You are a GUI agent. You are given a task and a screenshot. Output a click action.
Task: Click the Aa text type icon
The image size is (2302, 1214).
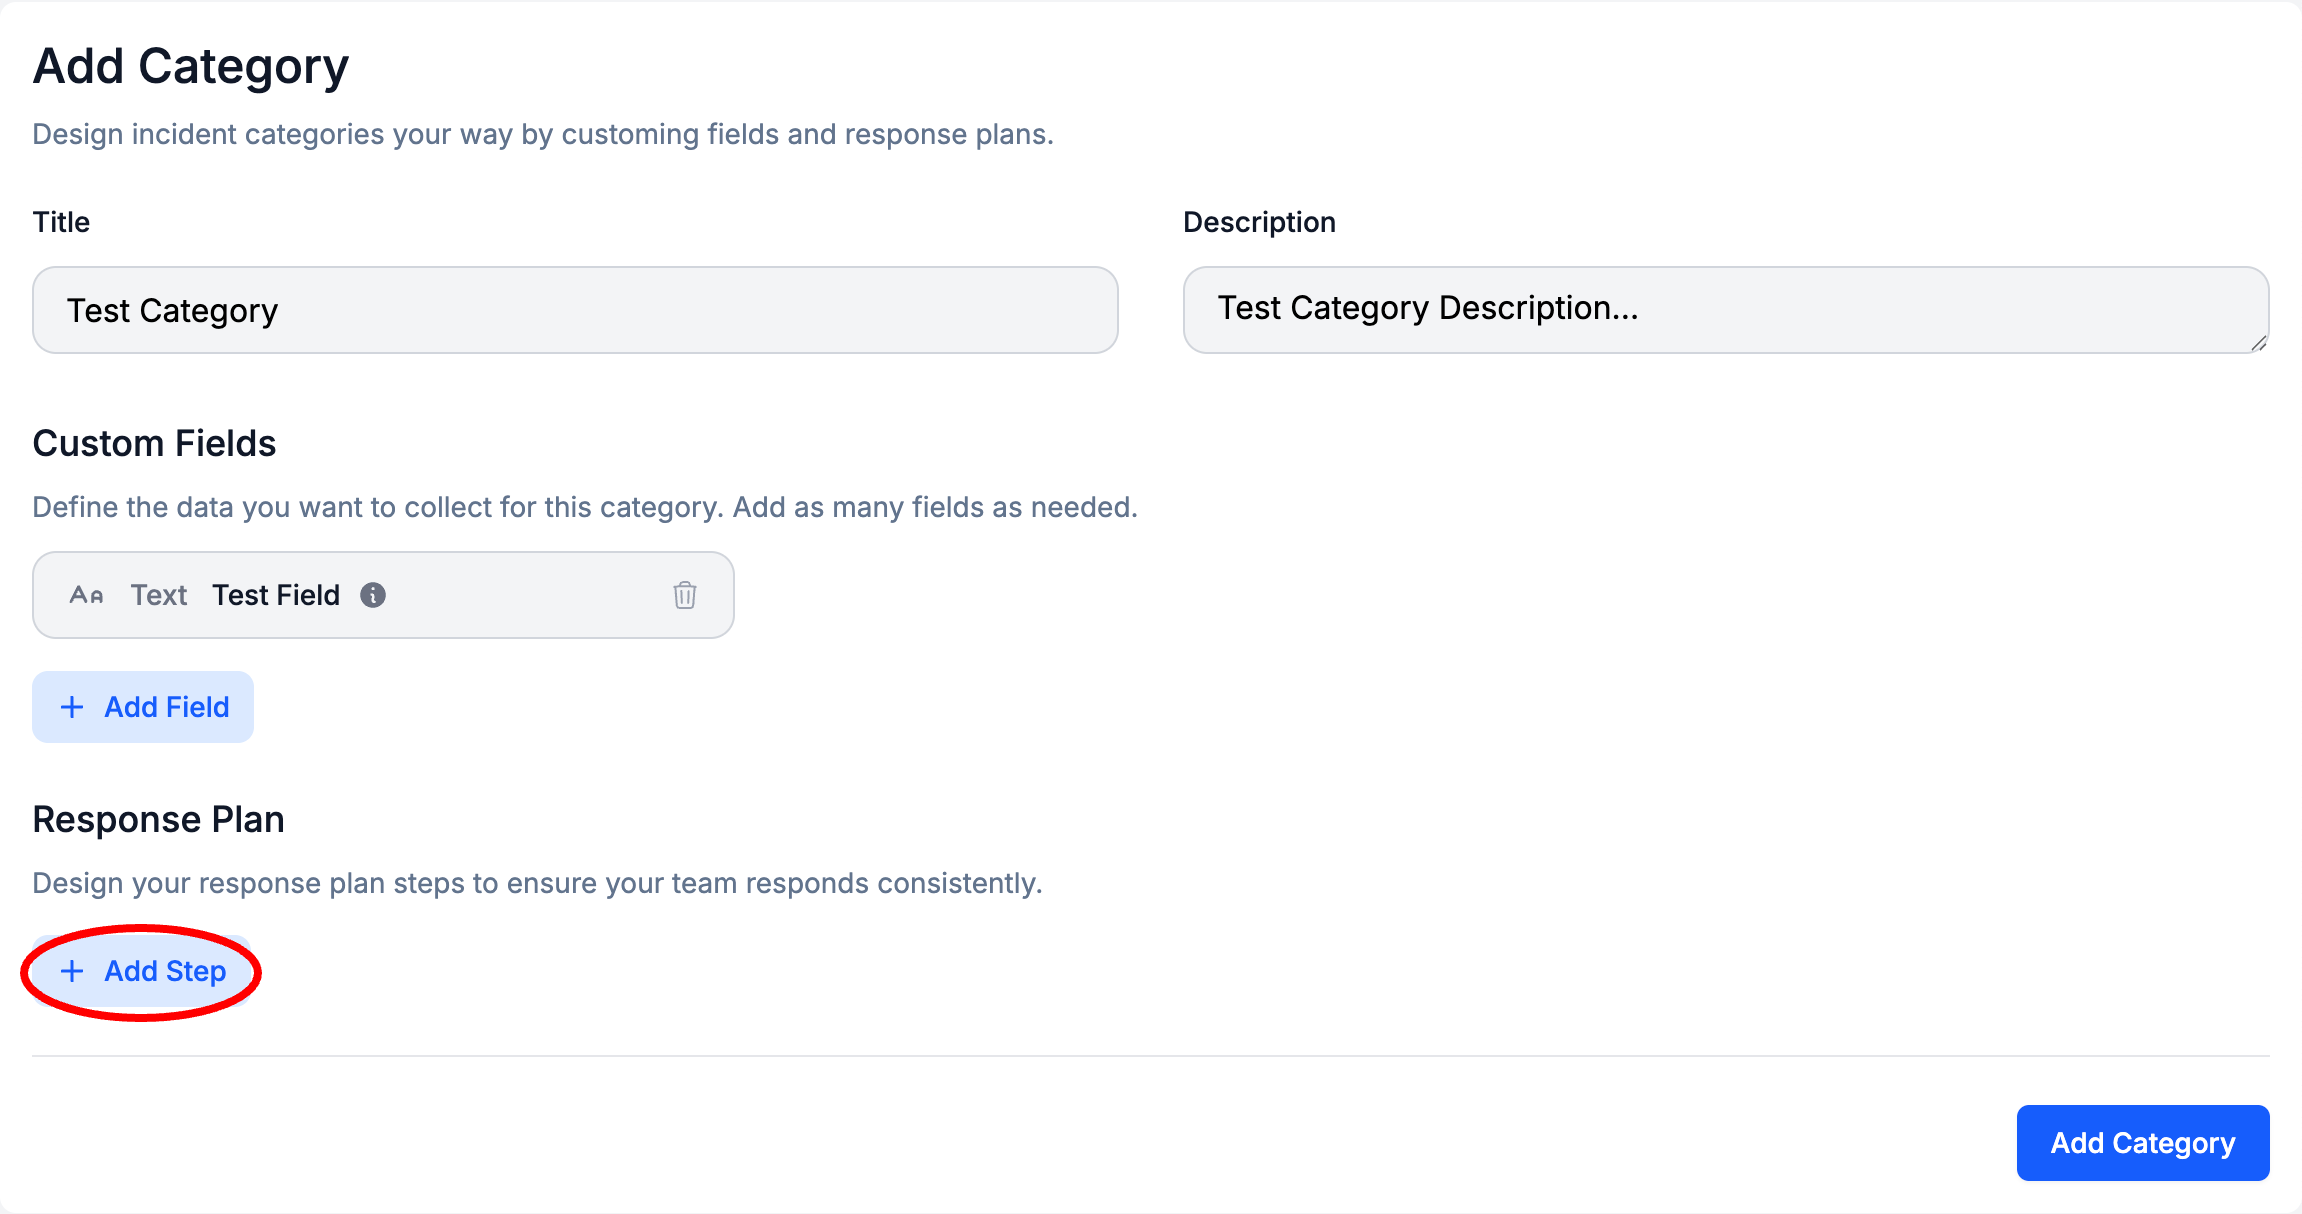pos(86,595)
